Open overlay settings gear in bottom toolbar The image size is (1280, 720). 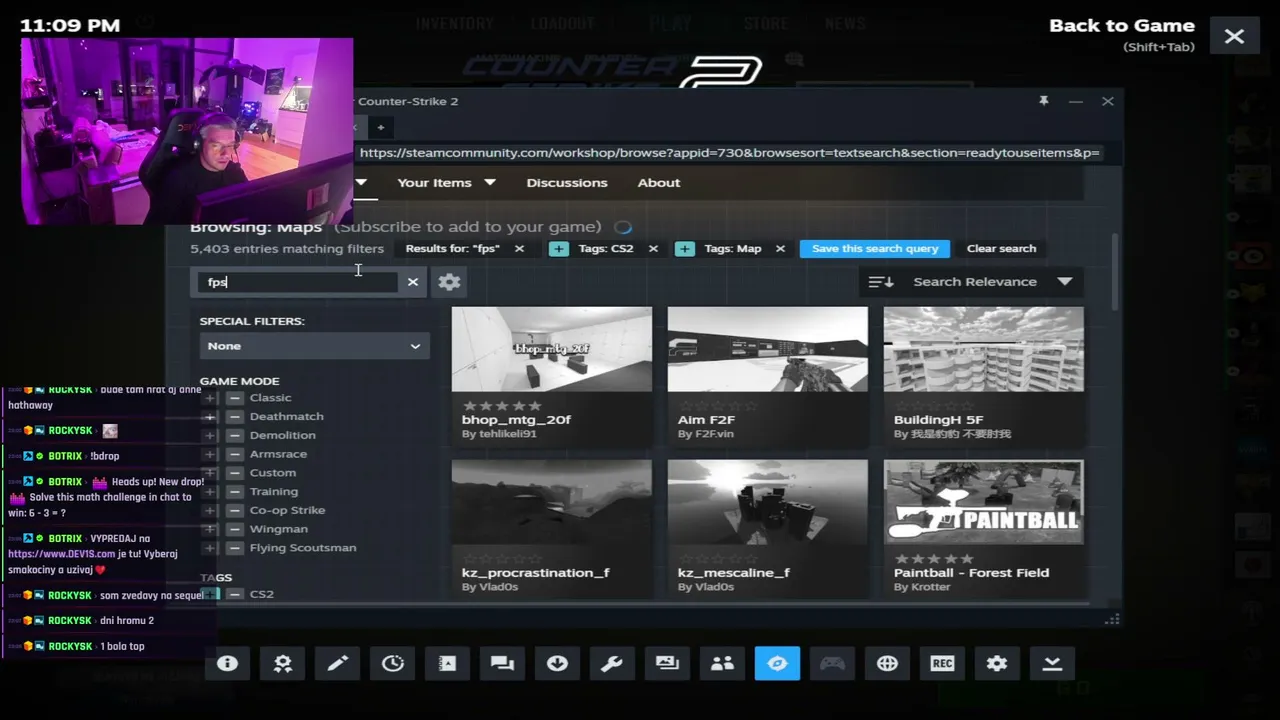pyautogui.click(x=997, y=663)
